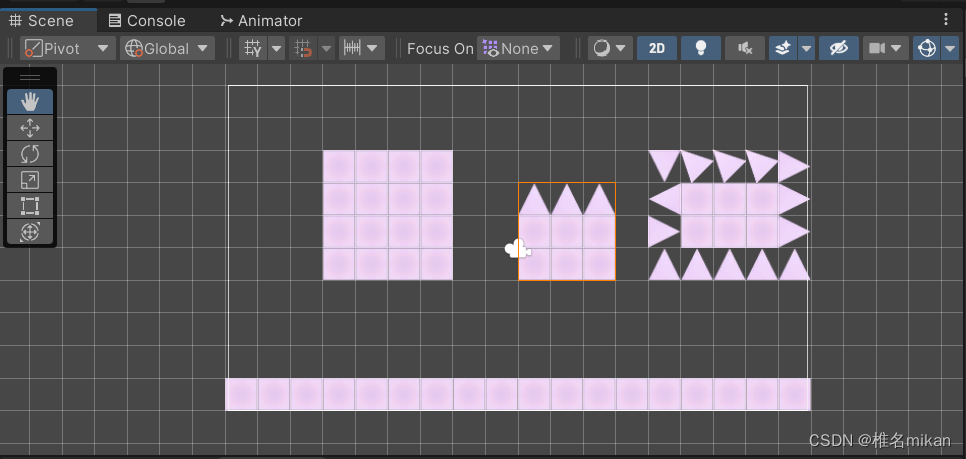Click the tools overlay drag handle
The height and width of the screenshot is (459, 966).
30,78
